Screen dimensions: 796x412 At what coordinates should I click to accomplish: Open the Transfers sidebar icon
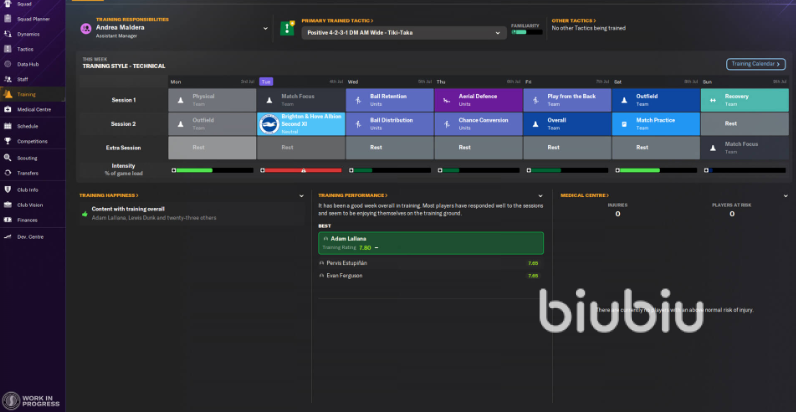coord(6,172)
